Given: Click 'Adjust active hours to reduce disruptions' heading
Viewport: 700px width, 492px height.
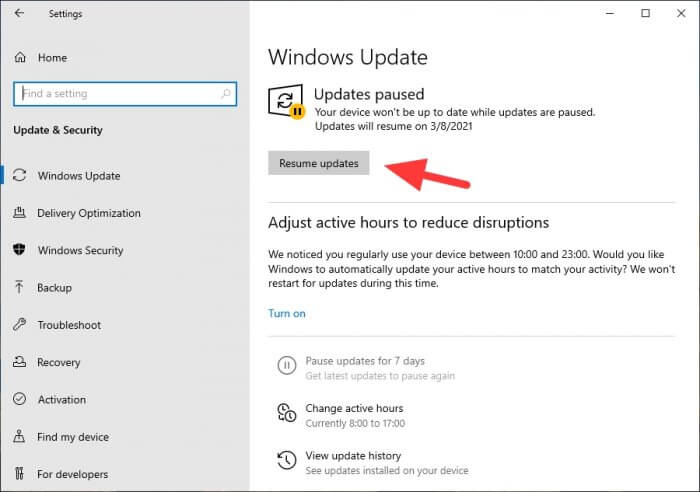Looking at the screenshot, I should (408, 222).
